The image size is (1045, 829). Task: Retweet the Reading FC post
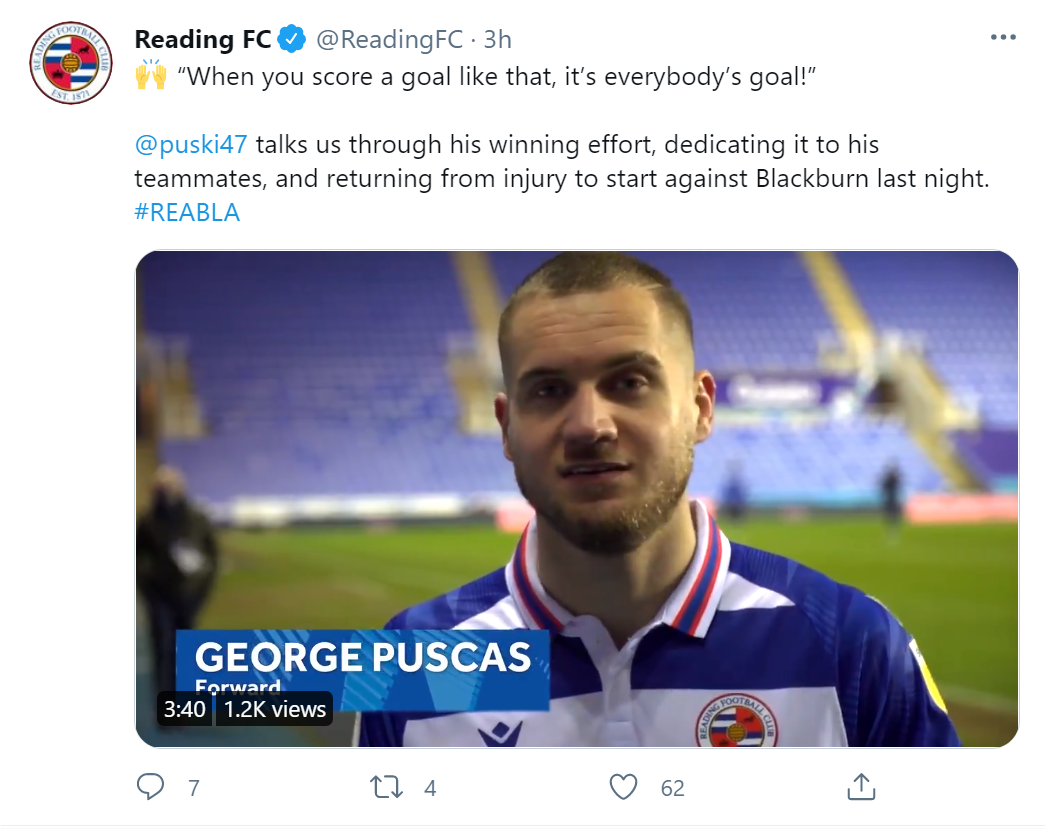tap(386, 787)
